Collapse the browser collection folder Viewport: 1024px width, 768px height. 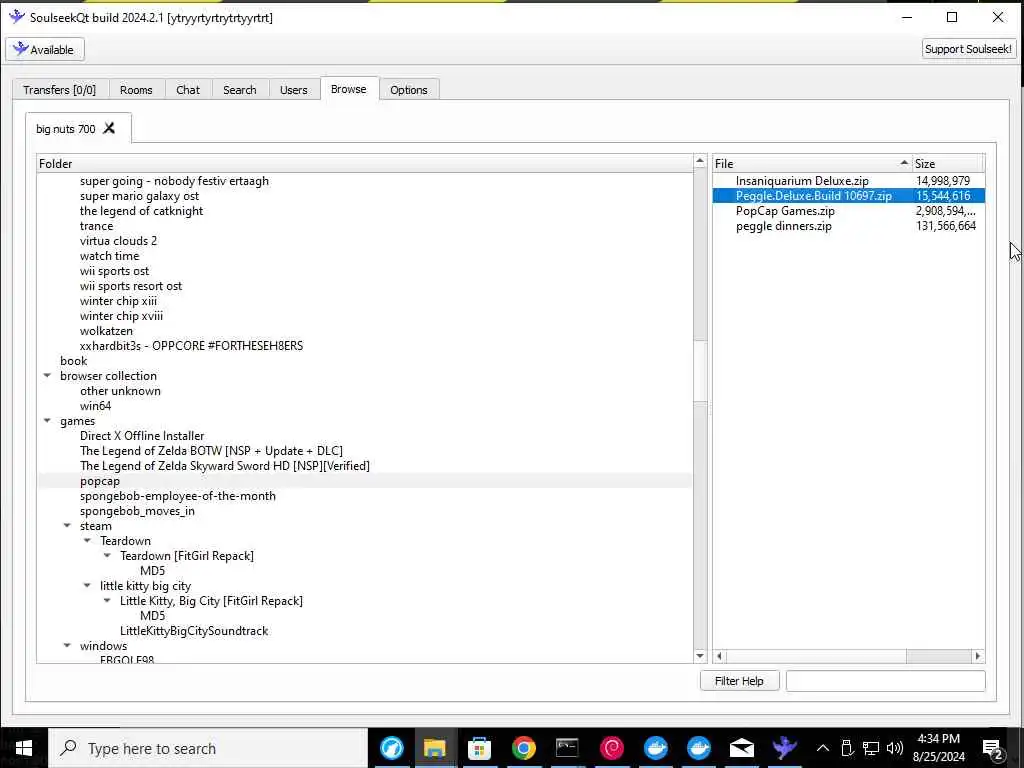point(47,376)
